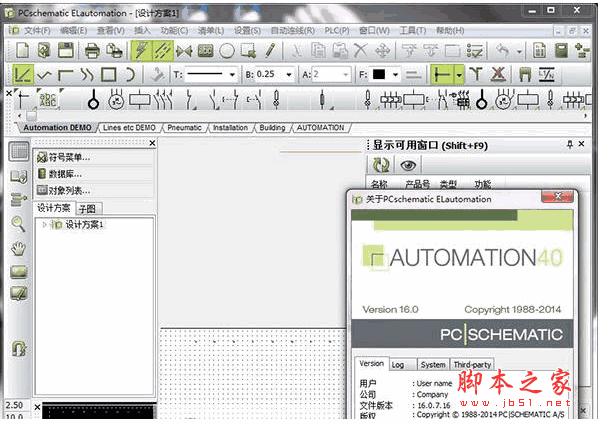Toggle the Lines lightning-bolt mode button
600x424 pixels.
141,51
